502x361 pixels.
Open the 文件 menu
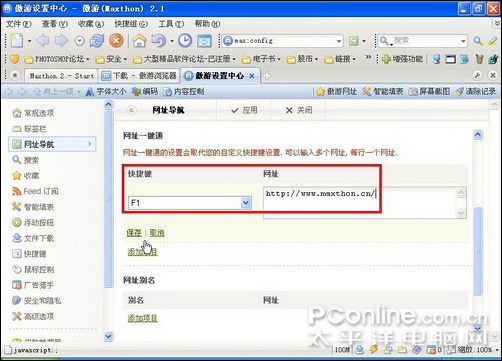19,24
